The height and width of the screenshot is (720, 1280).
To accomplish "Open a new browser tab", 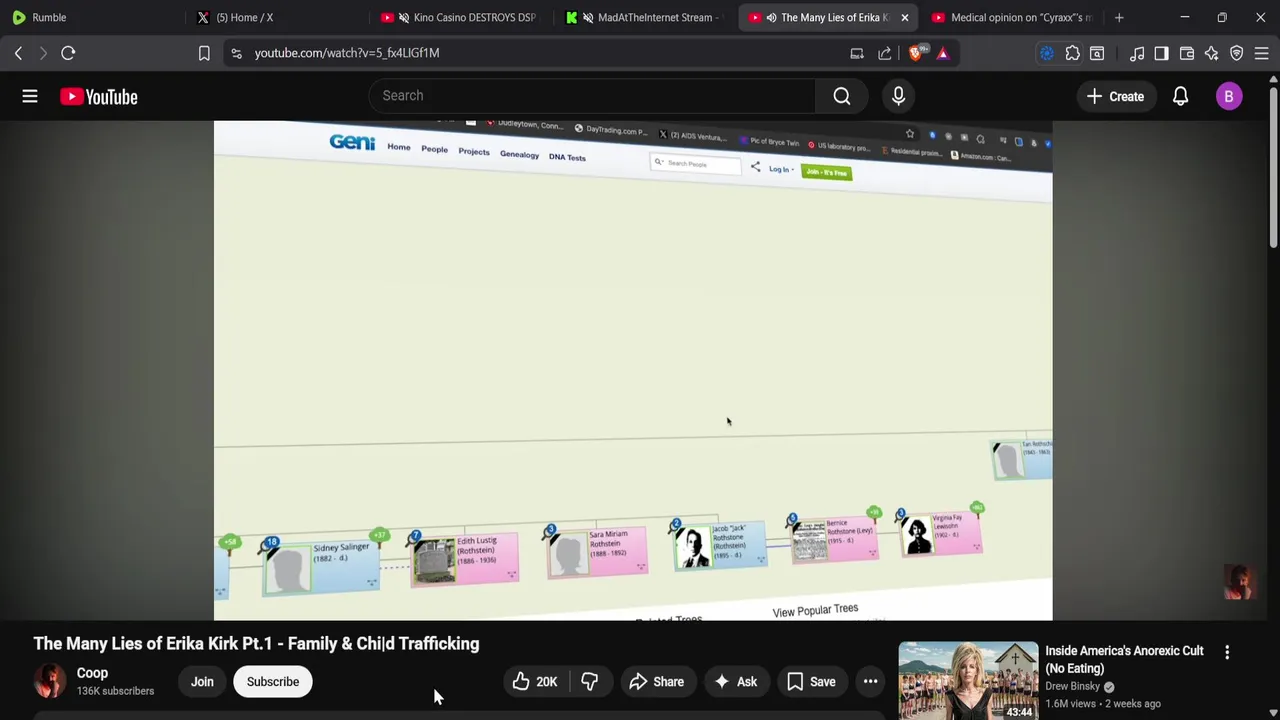I will (x=1119, y=17).
